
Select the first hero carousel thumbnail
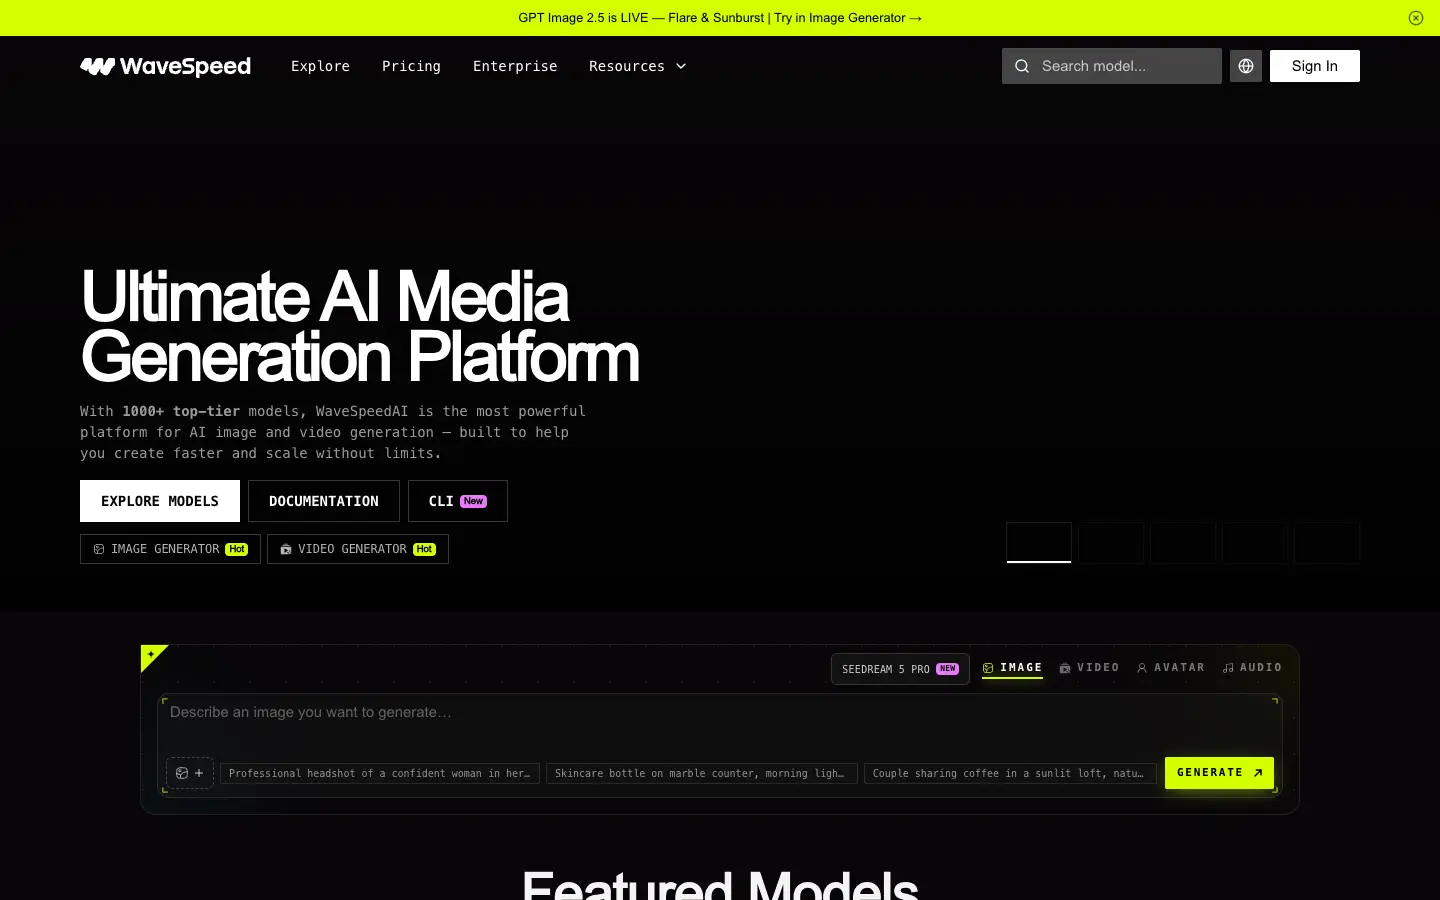tap(1039, 542)
